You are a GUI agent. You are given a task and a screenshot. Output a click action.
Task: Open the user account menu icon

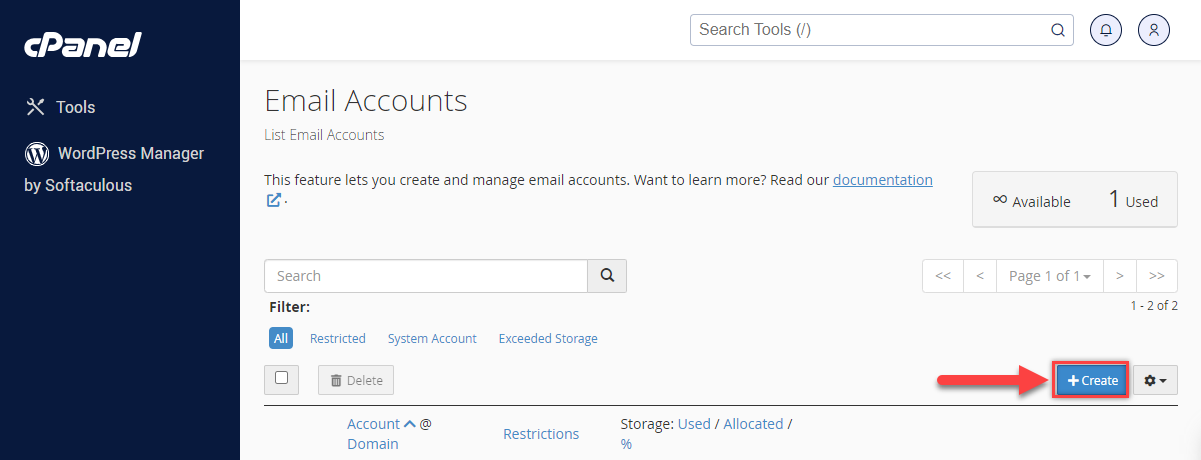coord(1154,30)
